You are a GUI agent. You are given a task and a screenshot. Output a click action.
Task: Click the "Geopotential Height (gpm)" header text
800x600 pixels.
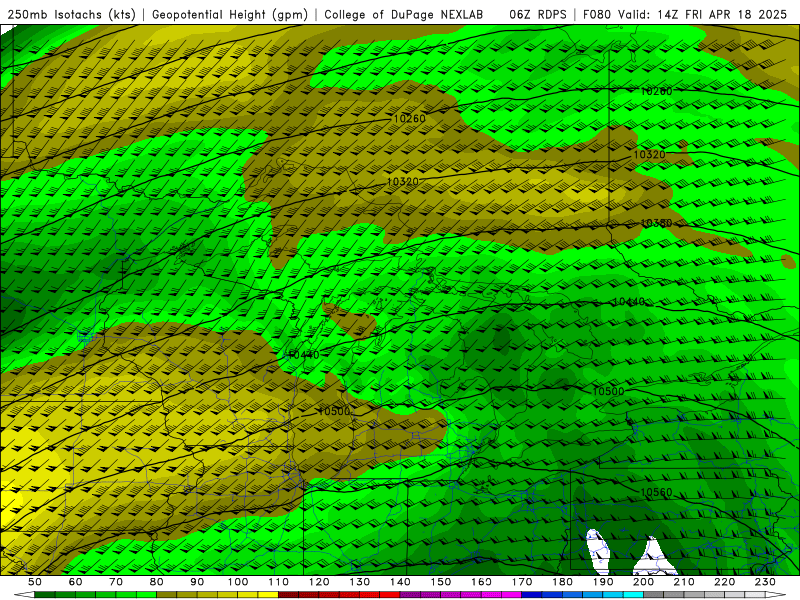point(230,15)
